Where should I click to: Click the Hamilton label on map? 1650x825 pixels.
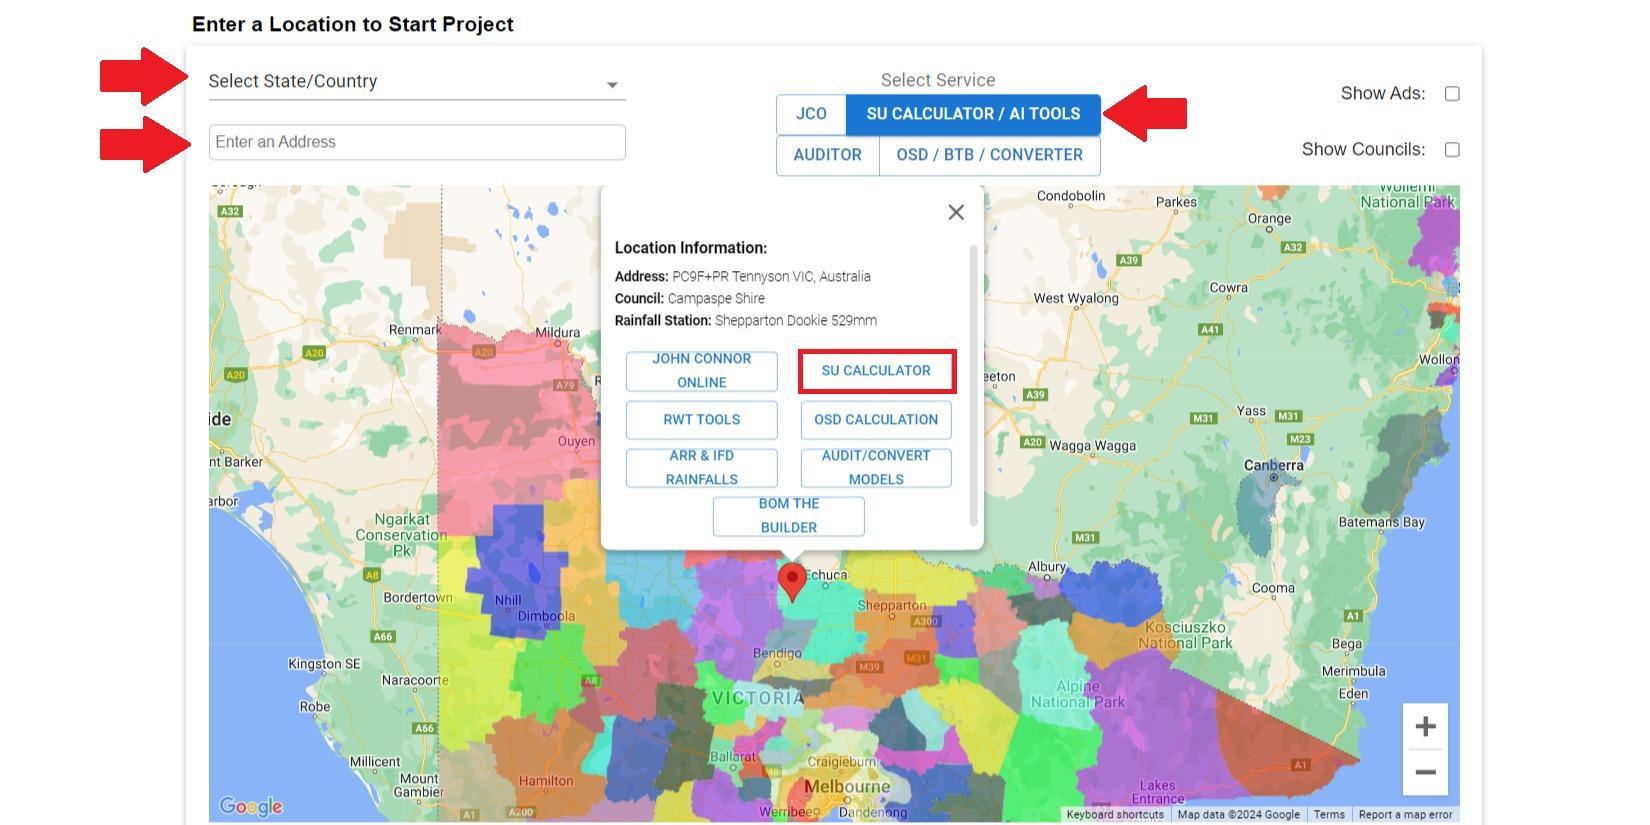pos(546,781)
